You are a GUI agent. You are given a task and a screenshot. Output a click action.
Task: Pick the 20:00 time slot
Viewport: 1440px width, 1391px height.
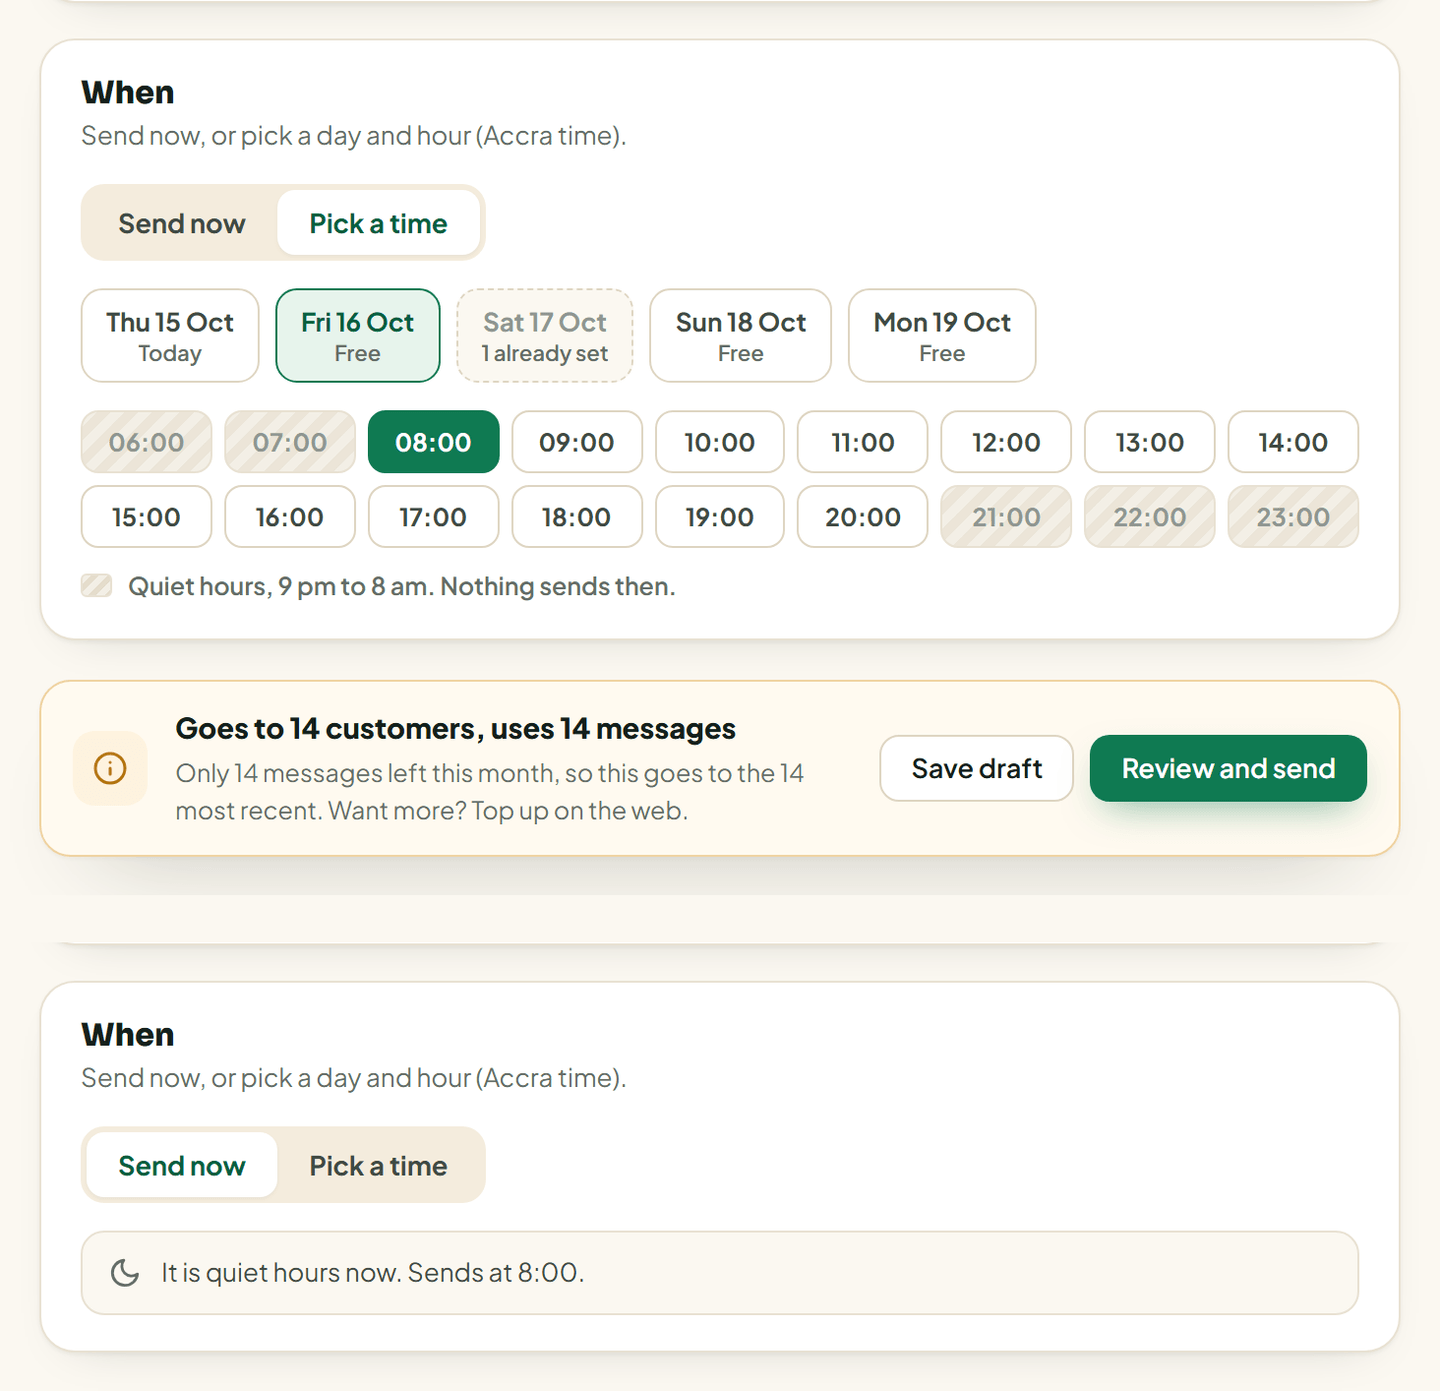863,517
